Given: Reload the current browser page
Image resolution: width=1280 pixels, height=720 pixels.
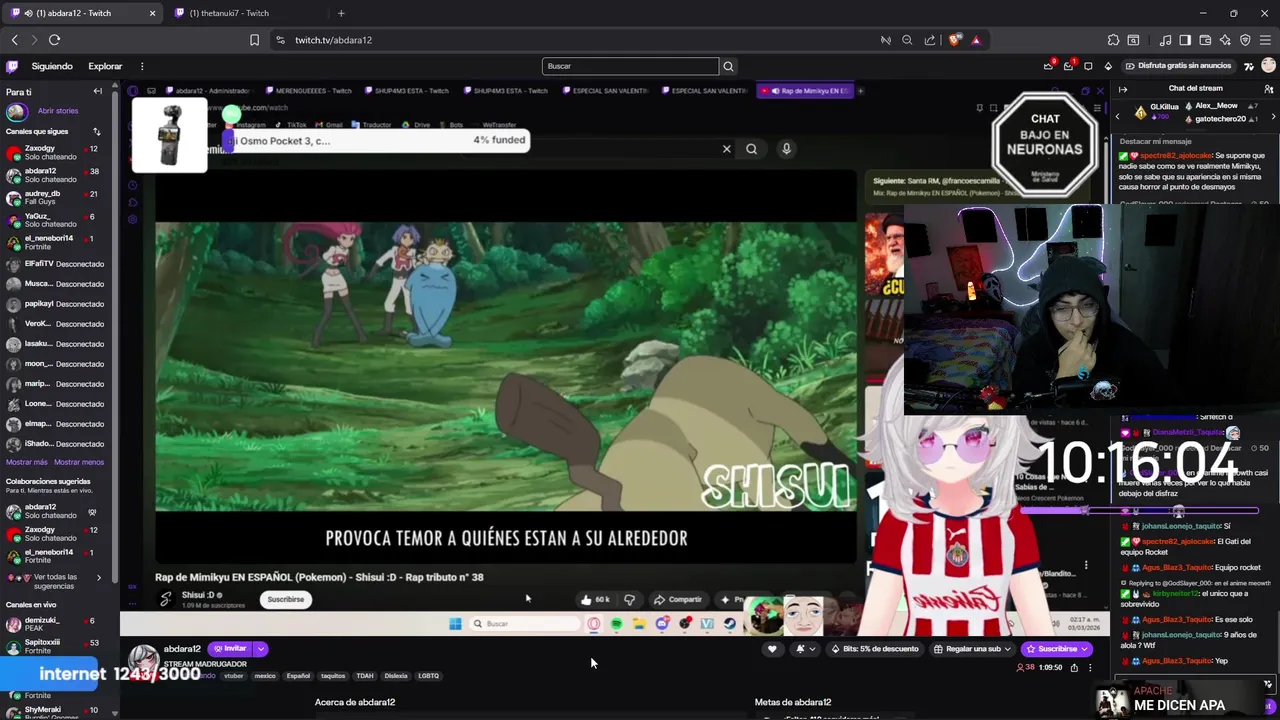Looking at the screenshot, I should 54,40.
